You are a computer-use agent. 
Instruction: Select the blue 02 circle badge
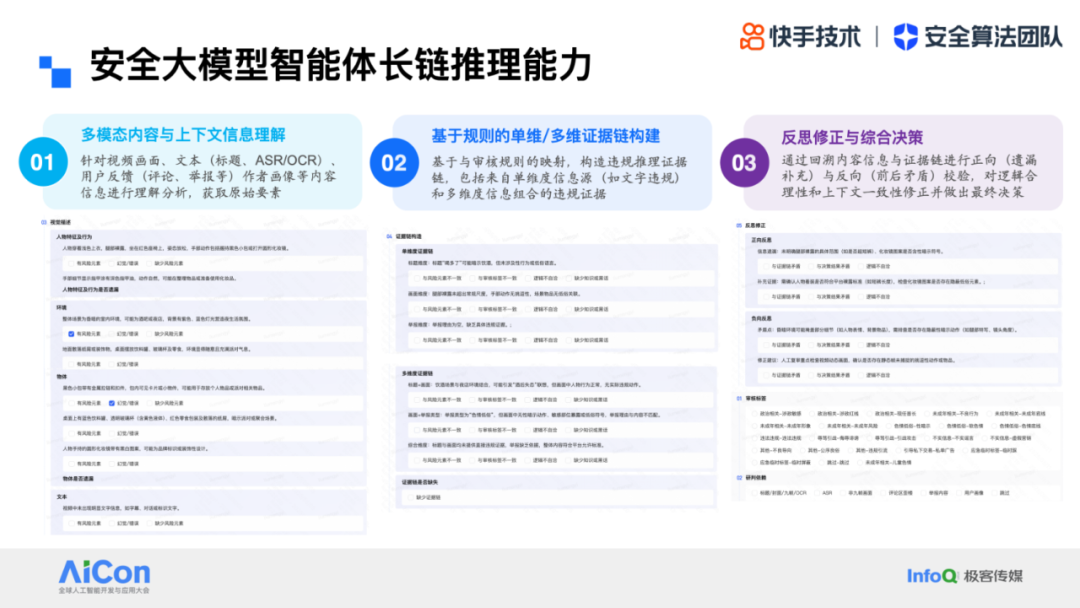point(394,163)
